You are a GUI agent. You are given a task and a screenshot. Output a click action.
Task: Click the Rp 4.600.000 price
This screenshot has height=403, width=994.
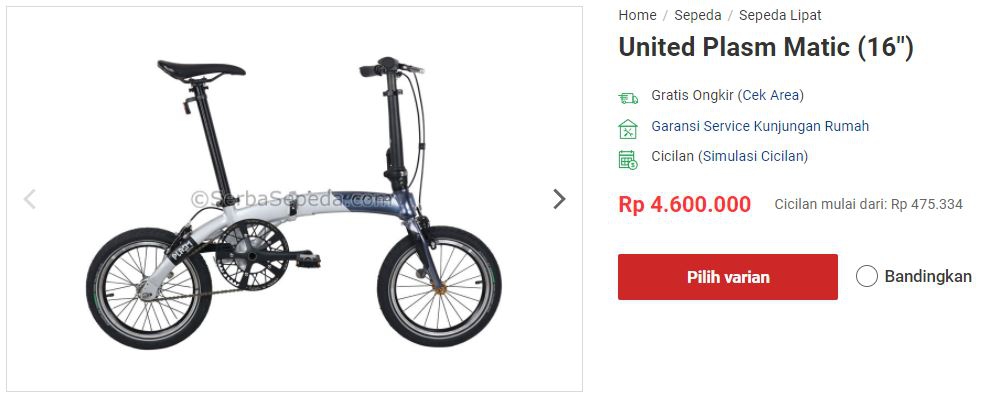point(685,204)
